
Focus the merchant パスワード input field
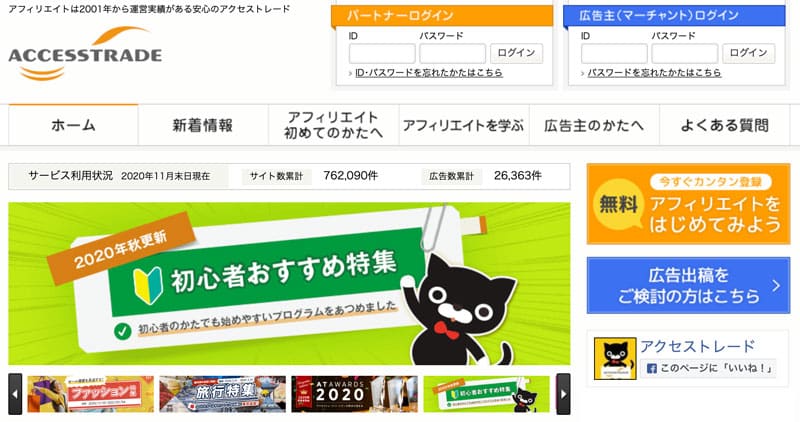point(685,54)
